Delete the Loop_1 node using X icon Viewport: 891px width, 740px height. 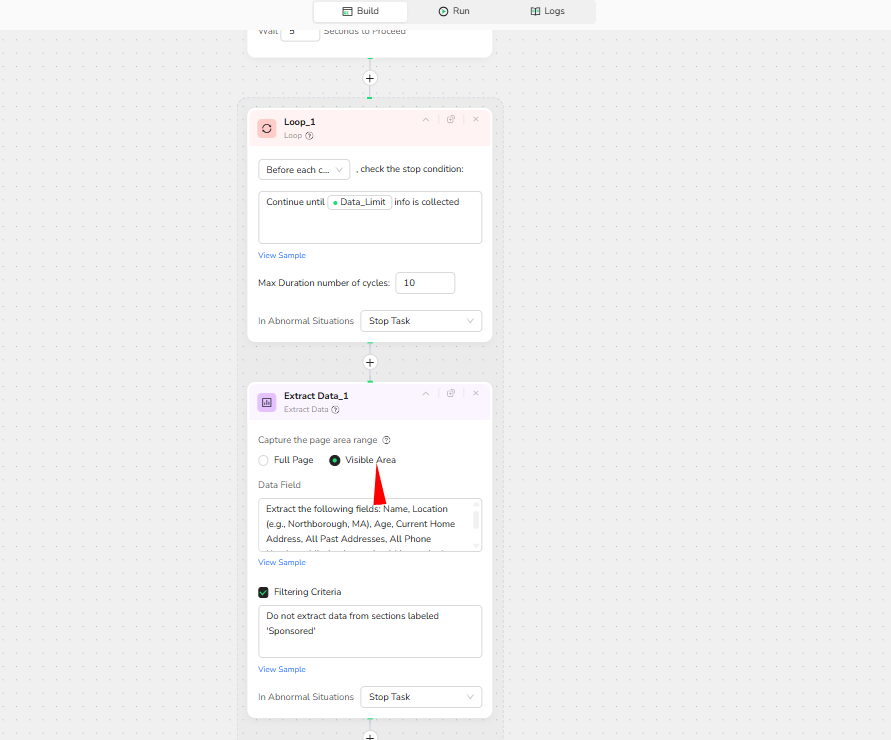click(476, 119)
